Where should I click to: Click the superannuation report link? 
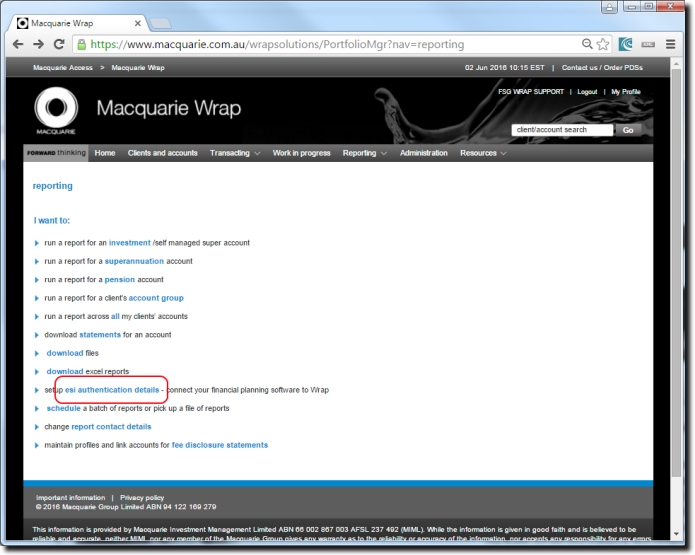point(134,262)
